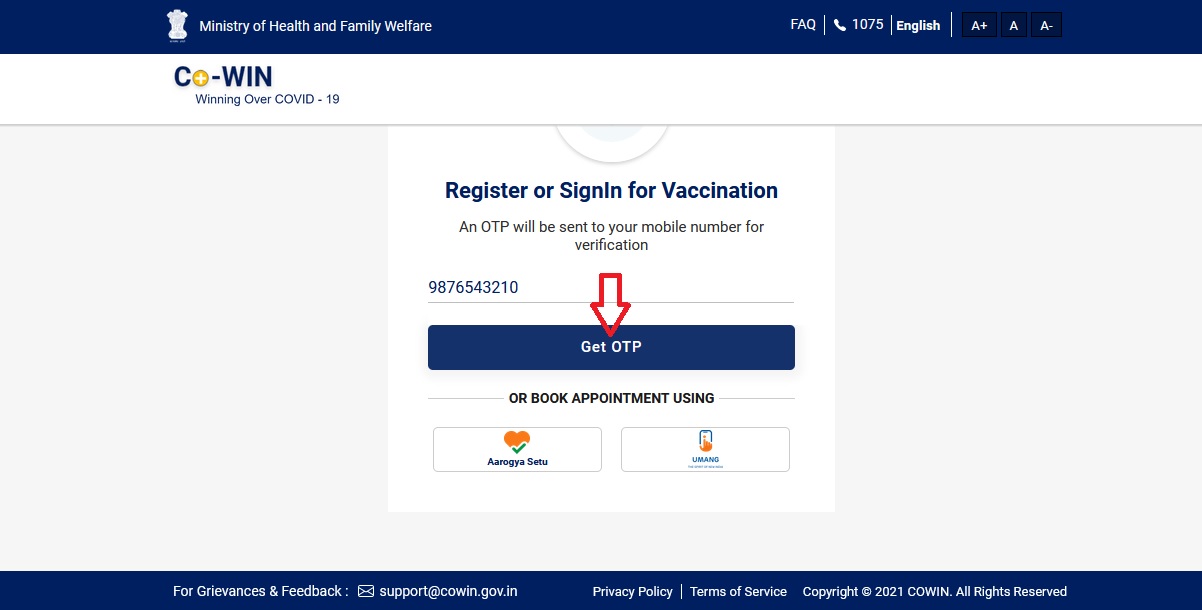Open the English language selector
Image resolution: width=1202 pixels, height=610 pixels.
(918, 26)
